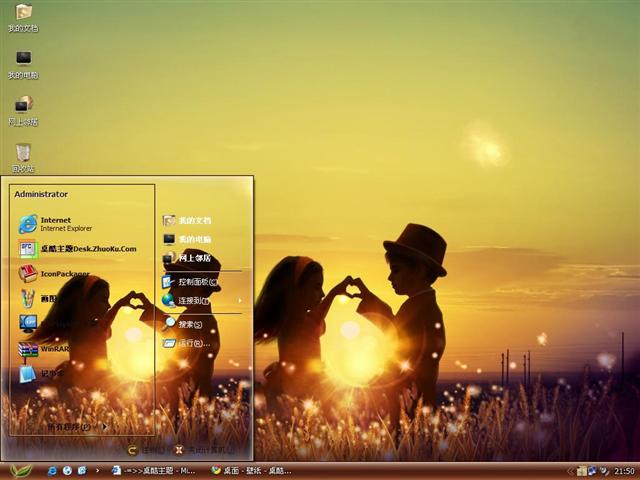Expand the Connect To (连接到) submenu
The image size is (640, 480).
tap(193, 300)
